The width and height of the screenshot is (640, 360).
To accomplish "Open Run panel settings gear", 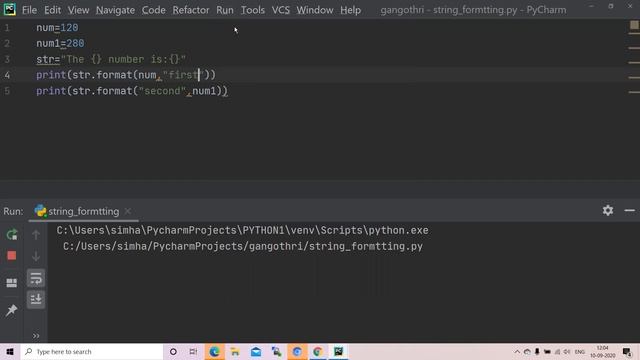I will tap(608, 210).
